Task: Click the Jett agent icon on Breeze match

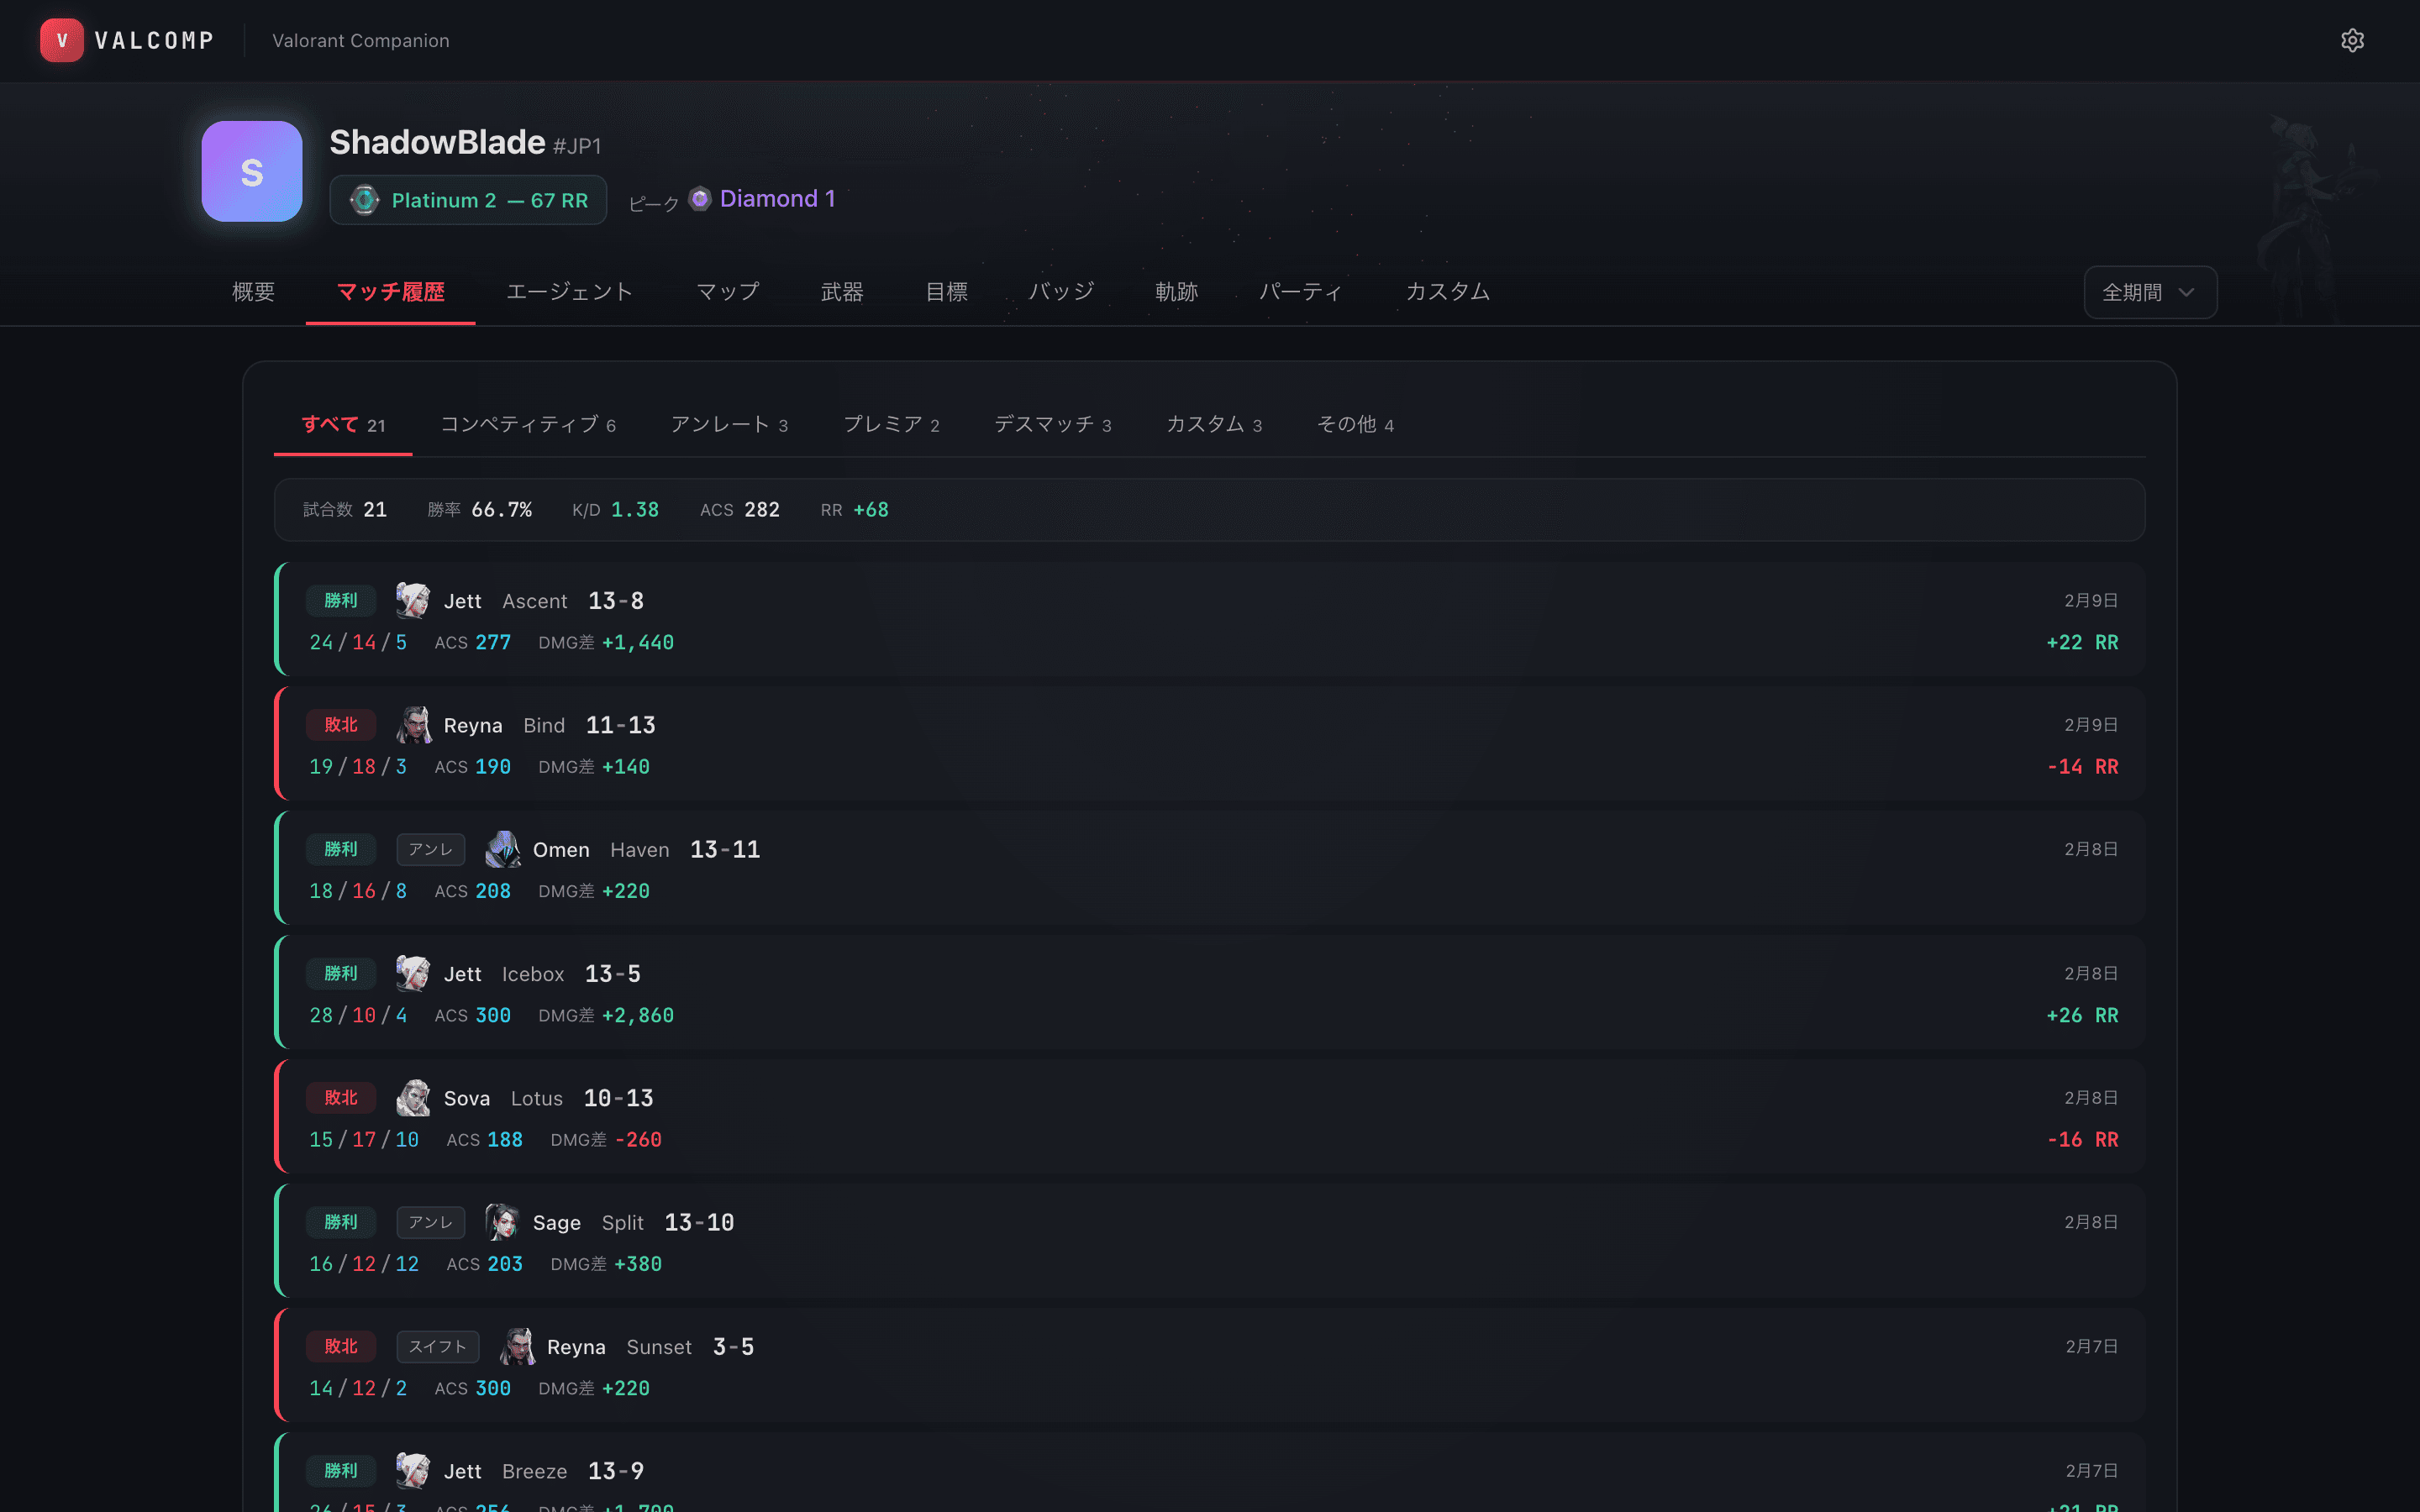Action: click(x=413, y=1471)
